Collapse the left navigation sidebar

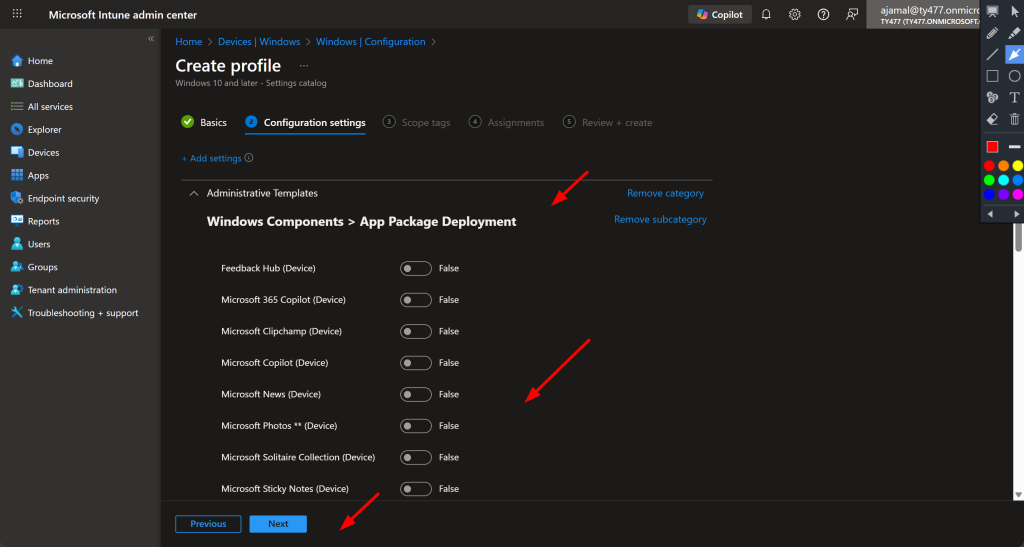coord(151,39)
